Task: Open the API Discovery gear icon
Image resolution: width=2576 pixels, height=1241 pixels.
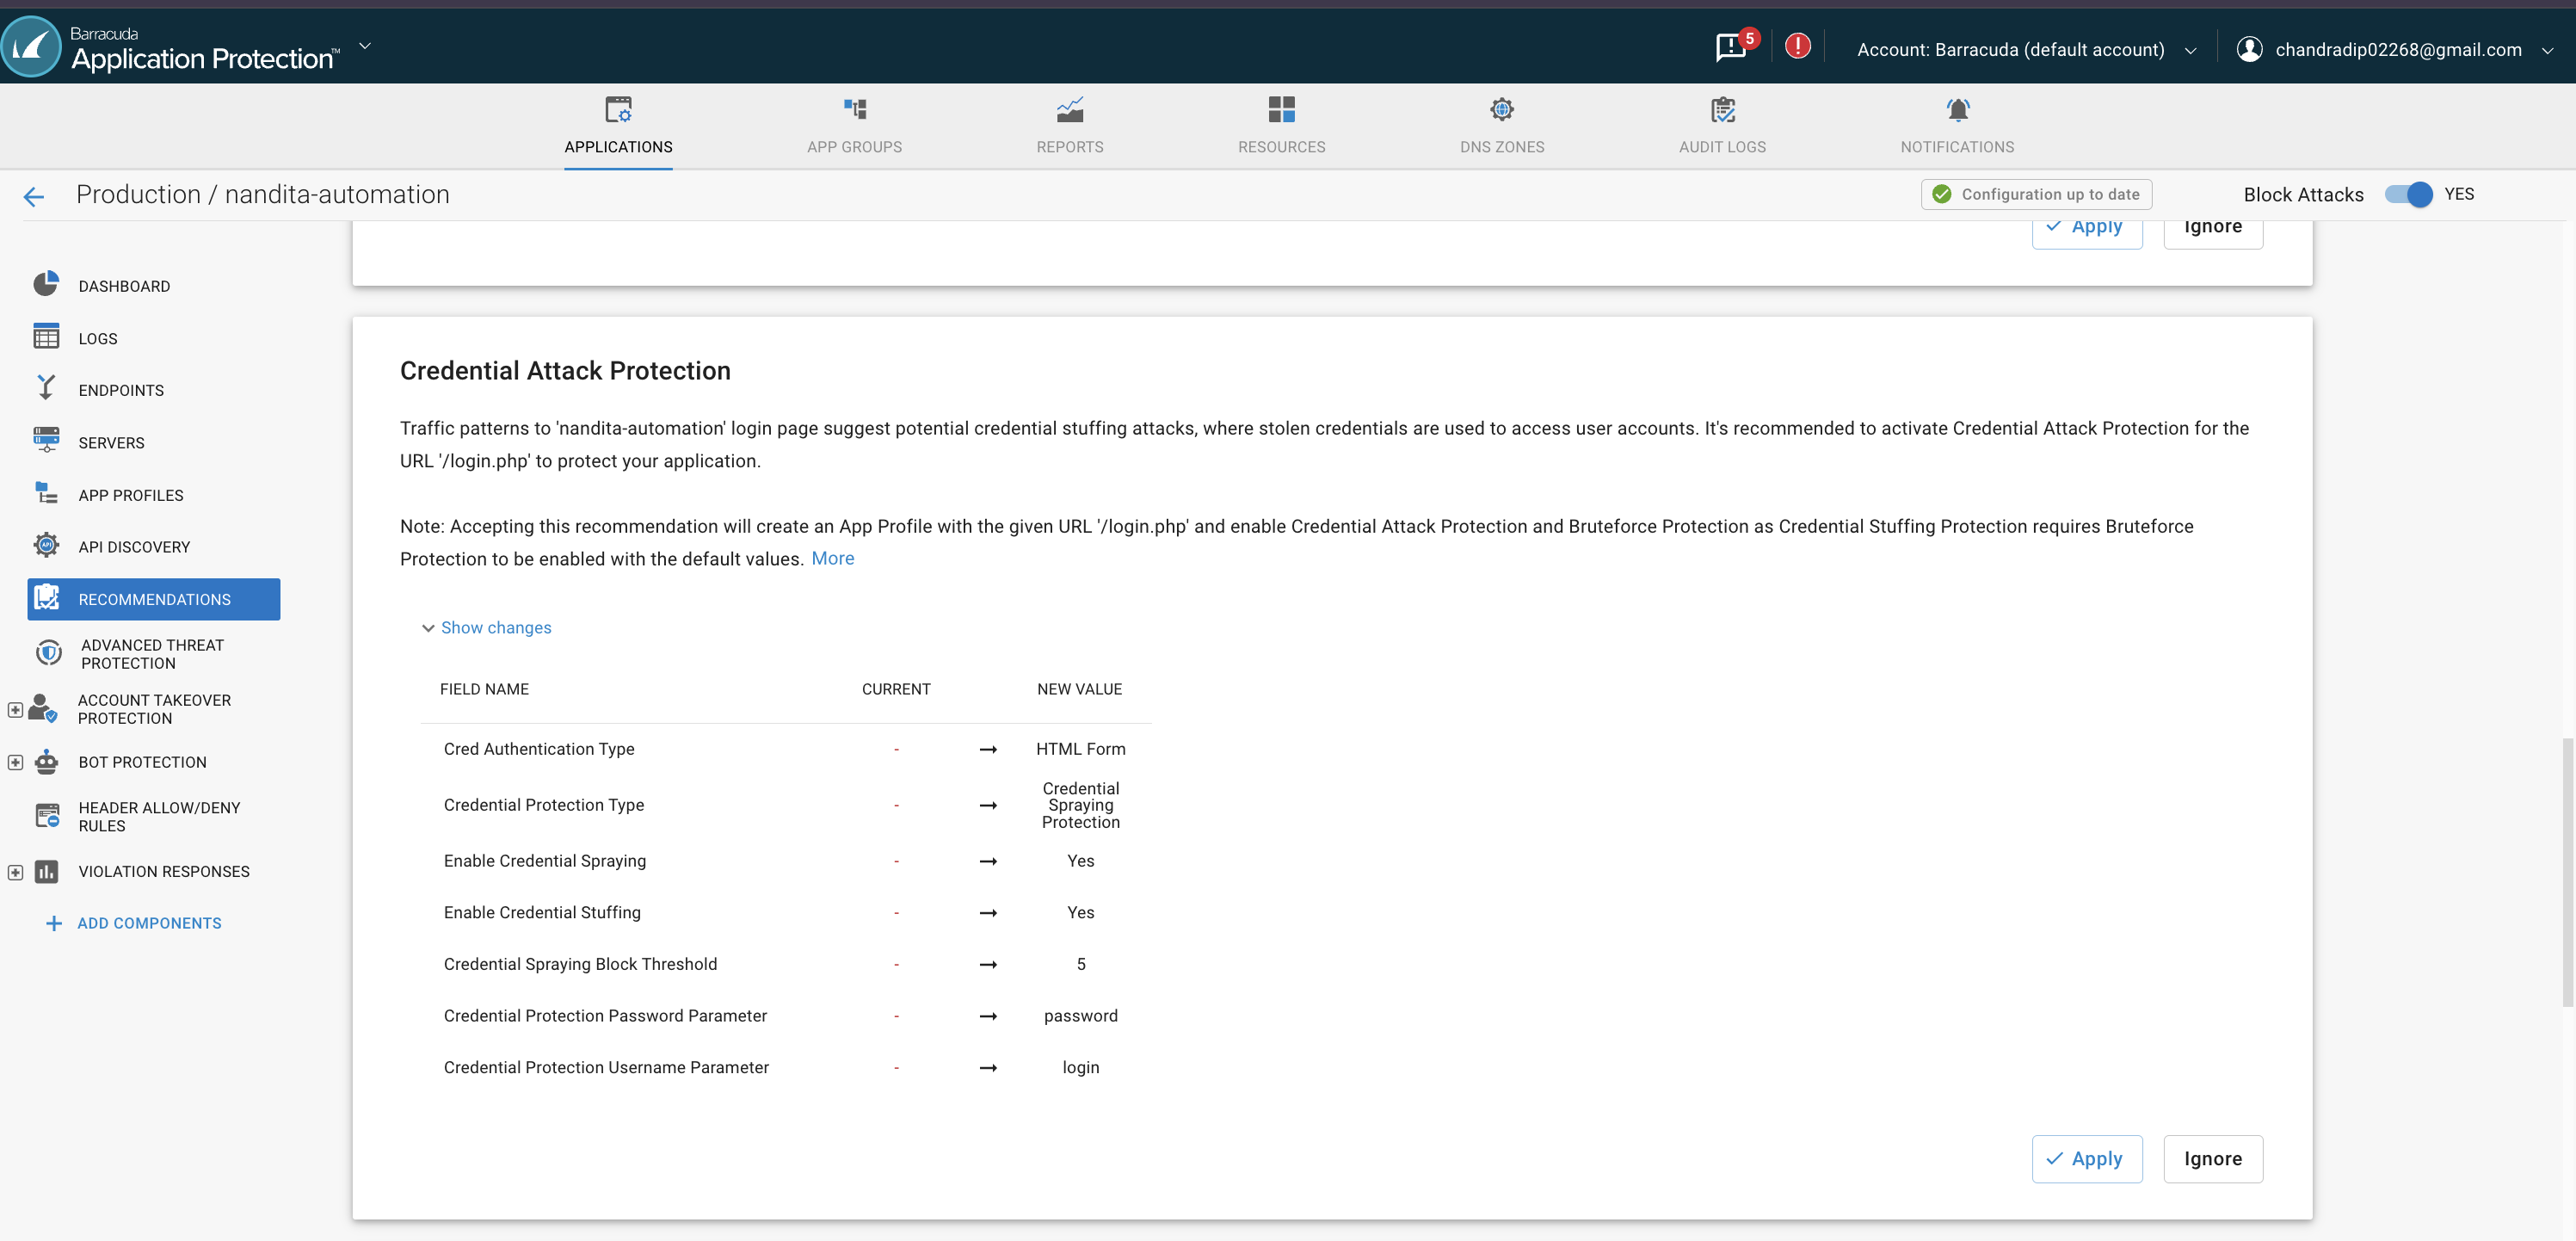Action: 46,546
